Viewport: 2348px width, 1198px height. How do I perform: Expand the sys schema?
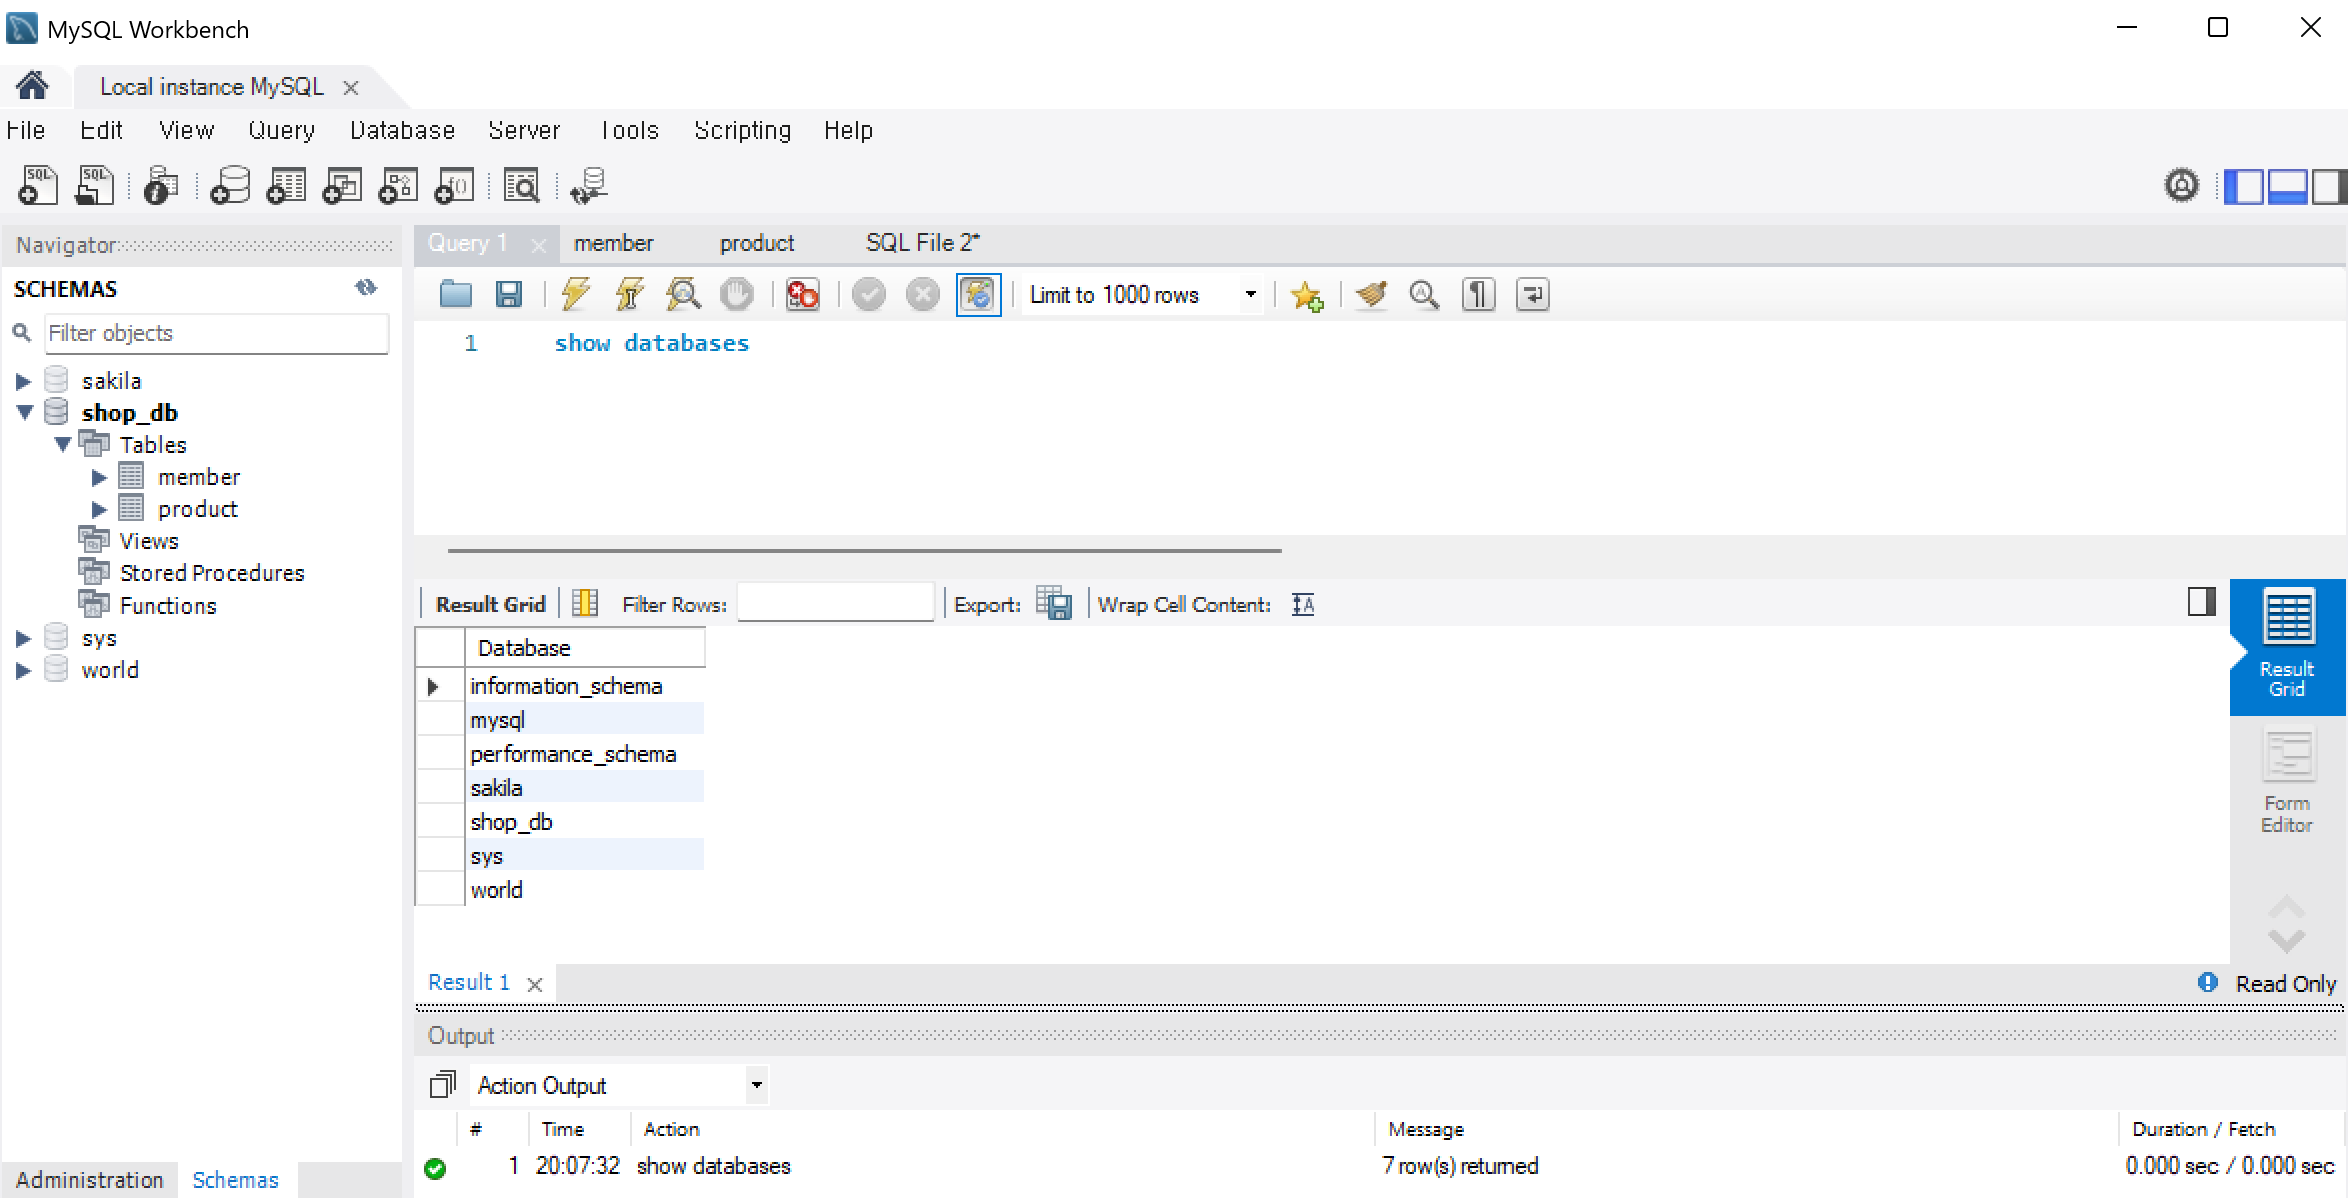pyautogui.click(x=23, y=638)
